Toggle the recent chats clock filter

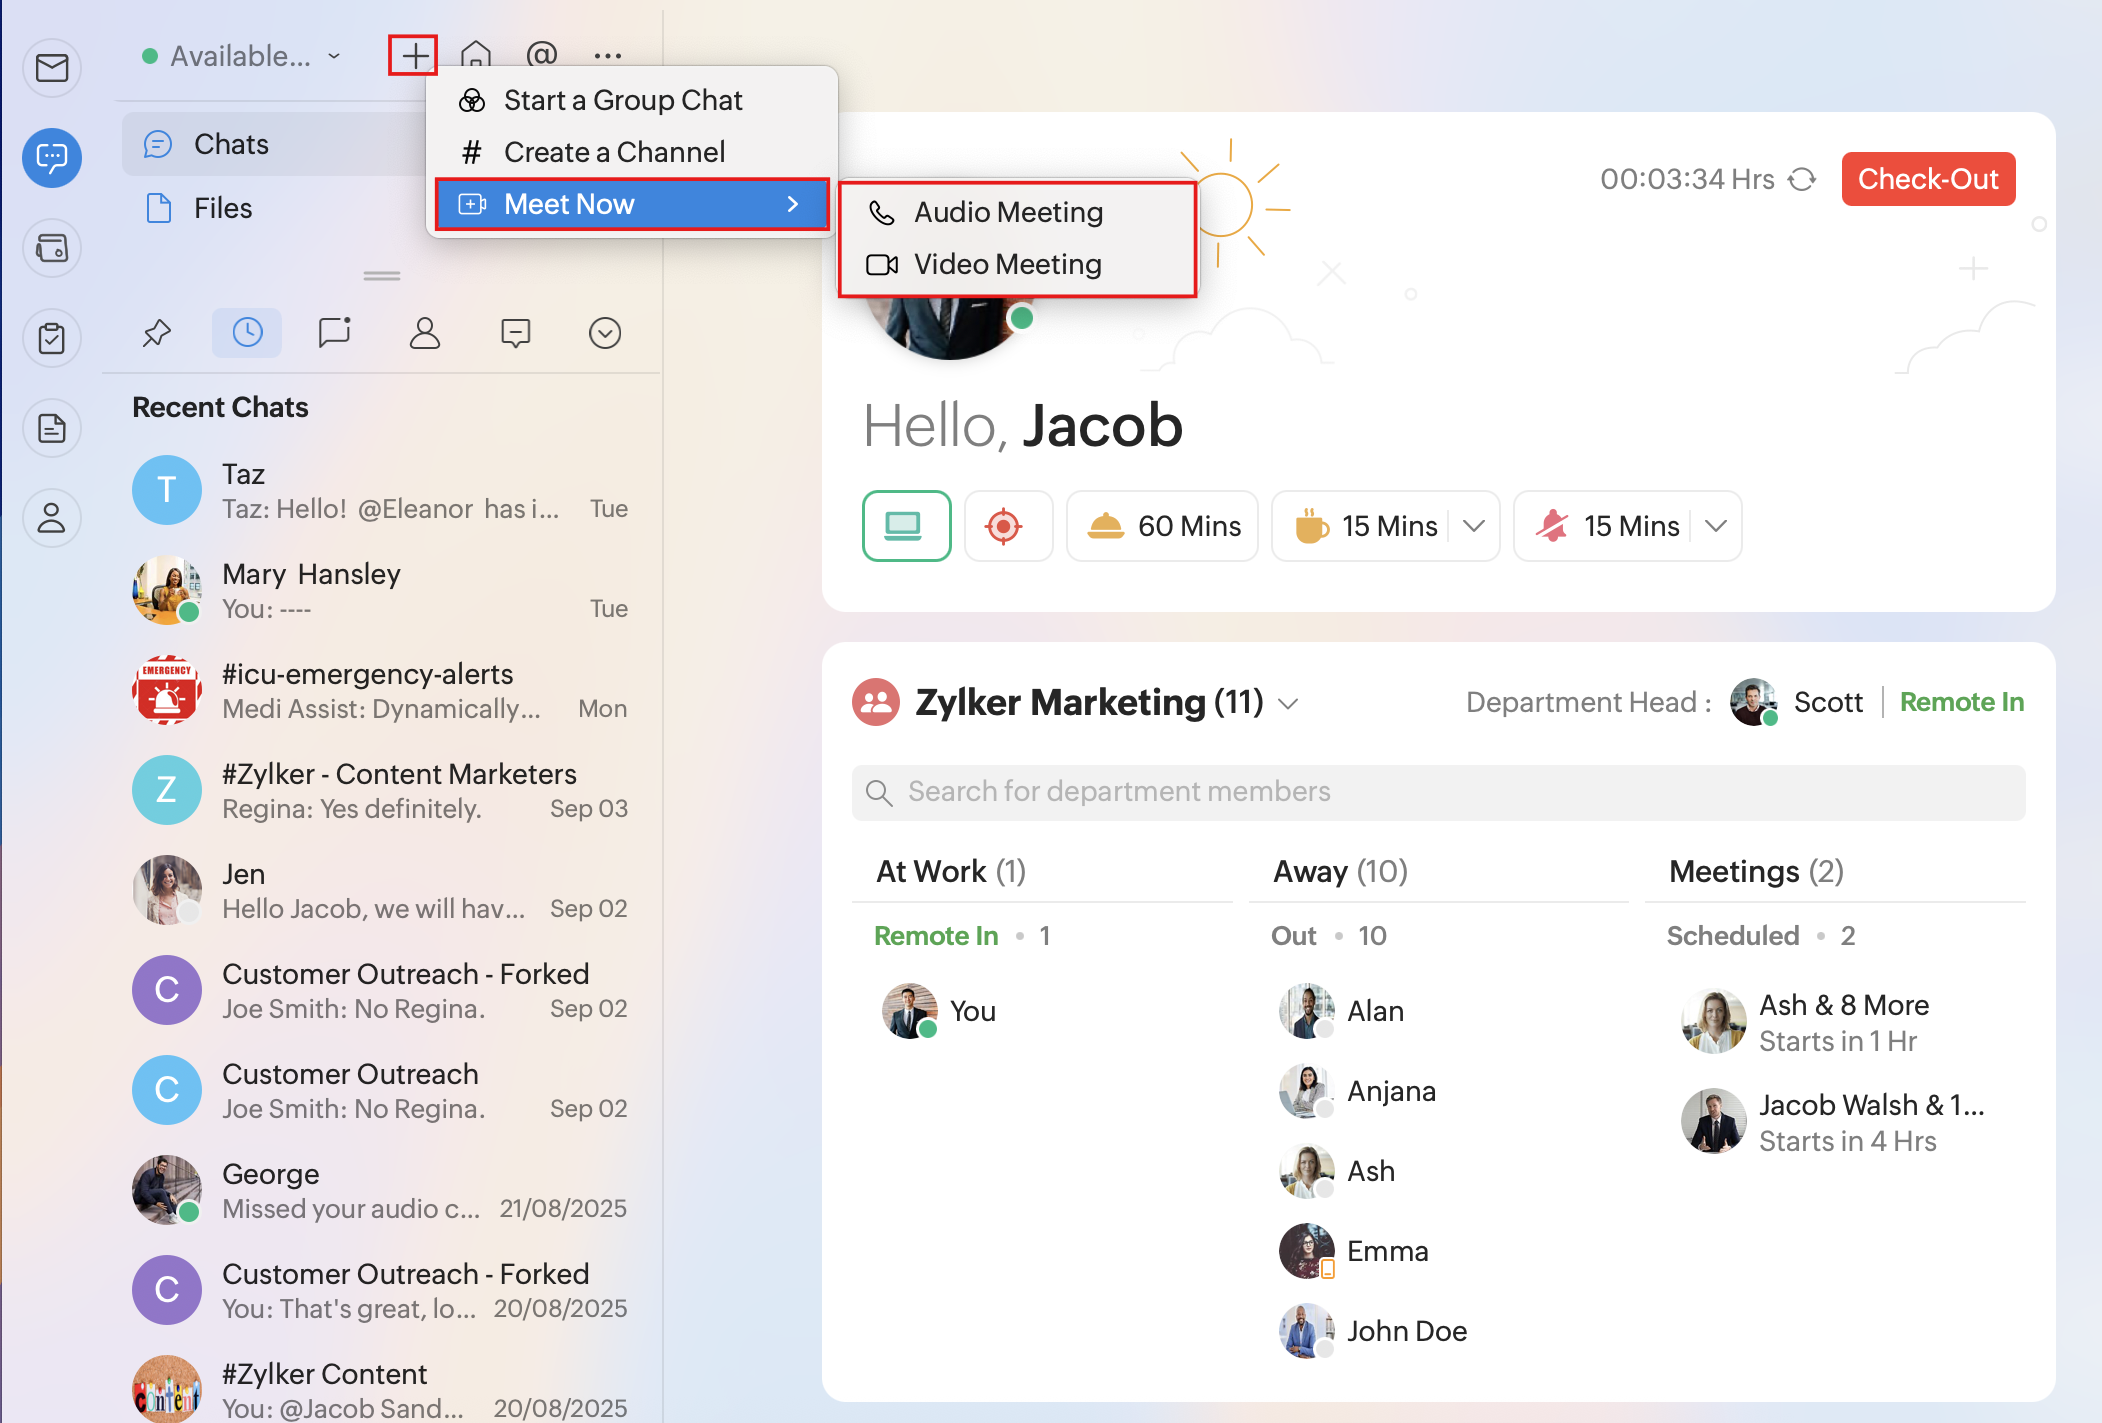click(247, 333)
